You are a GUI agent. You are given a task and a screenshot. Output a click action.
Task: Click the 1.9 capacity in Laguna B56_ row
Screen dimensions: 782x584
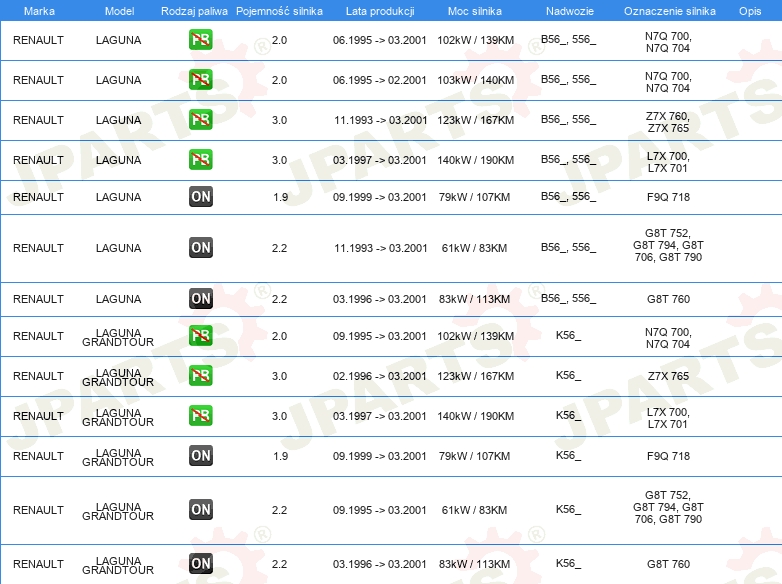[x=280, y=197]
